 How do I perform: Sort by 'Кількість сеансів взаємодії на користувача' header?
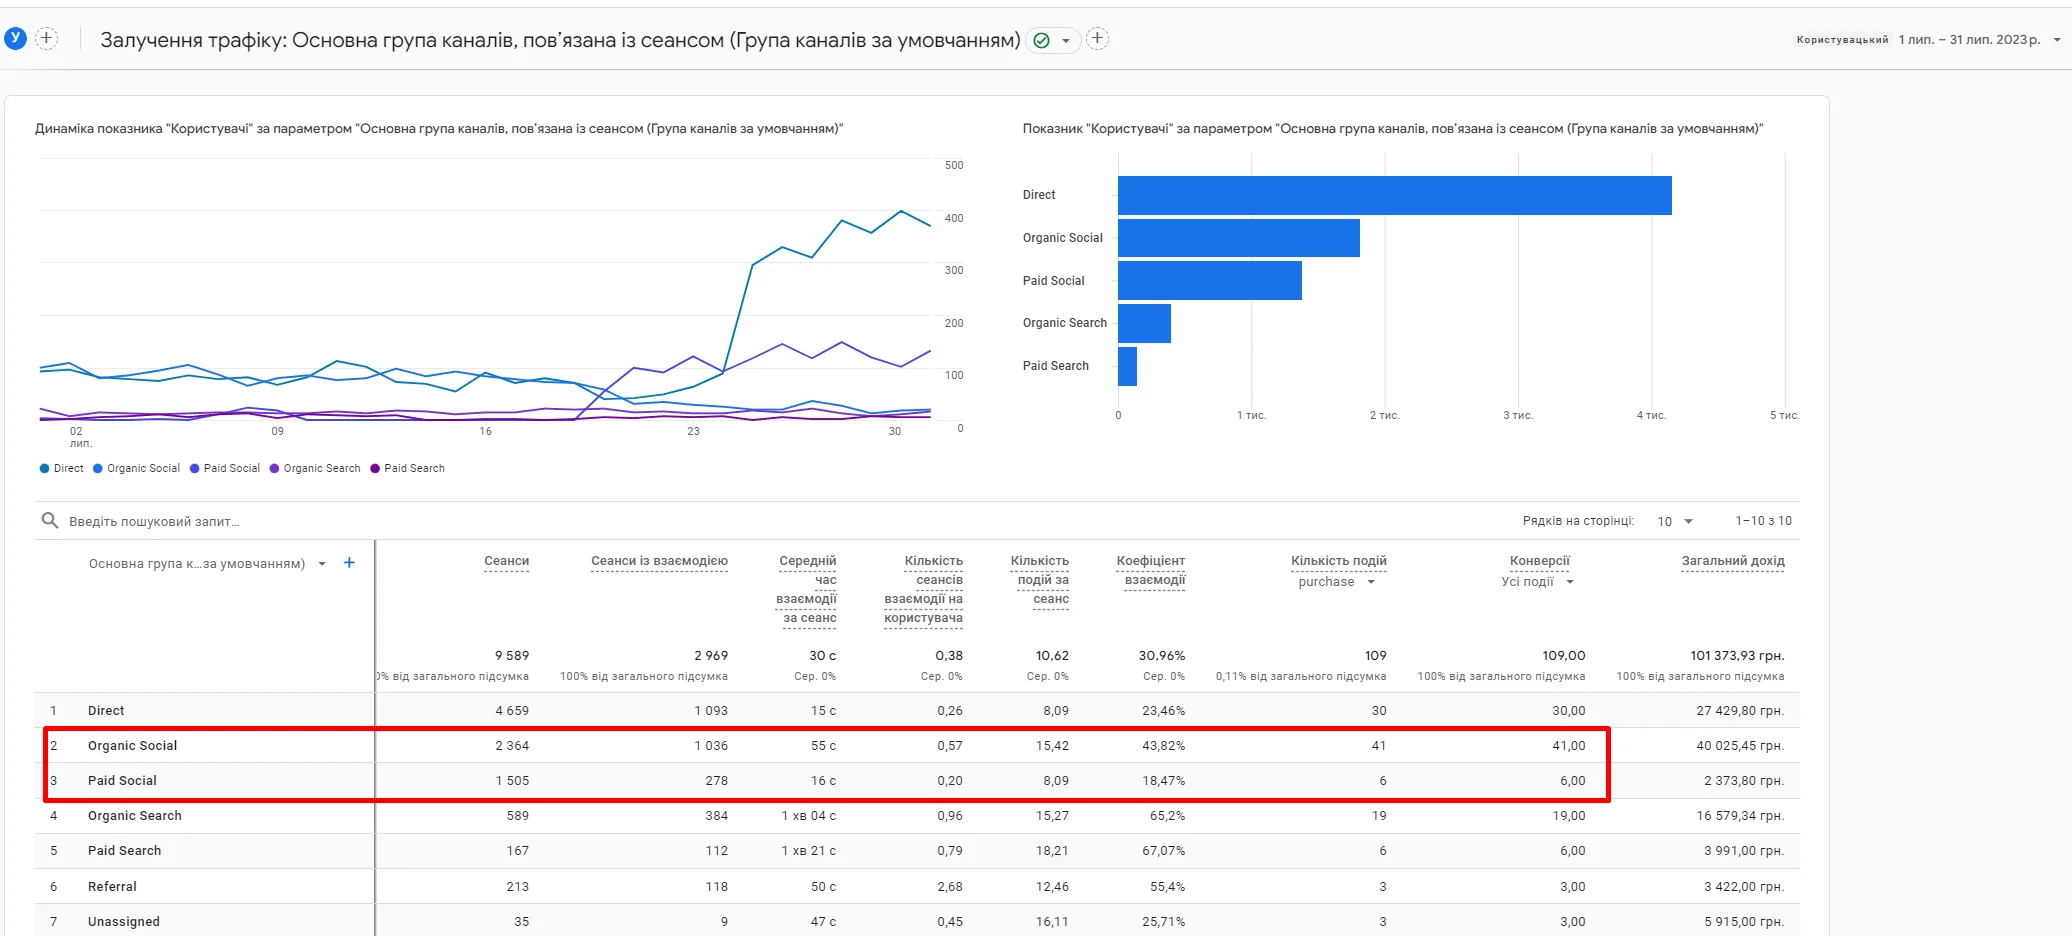click(923, 589)
